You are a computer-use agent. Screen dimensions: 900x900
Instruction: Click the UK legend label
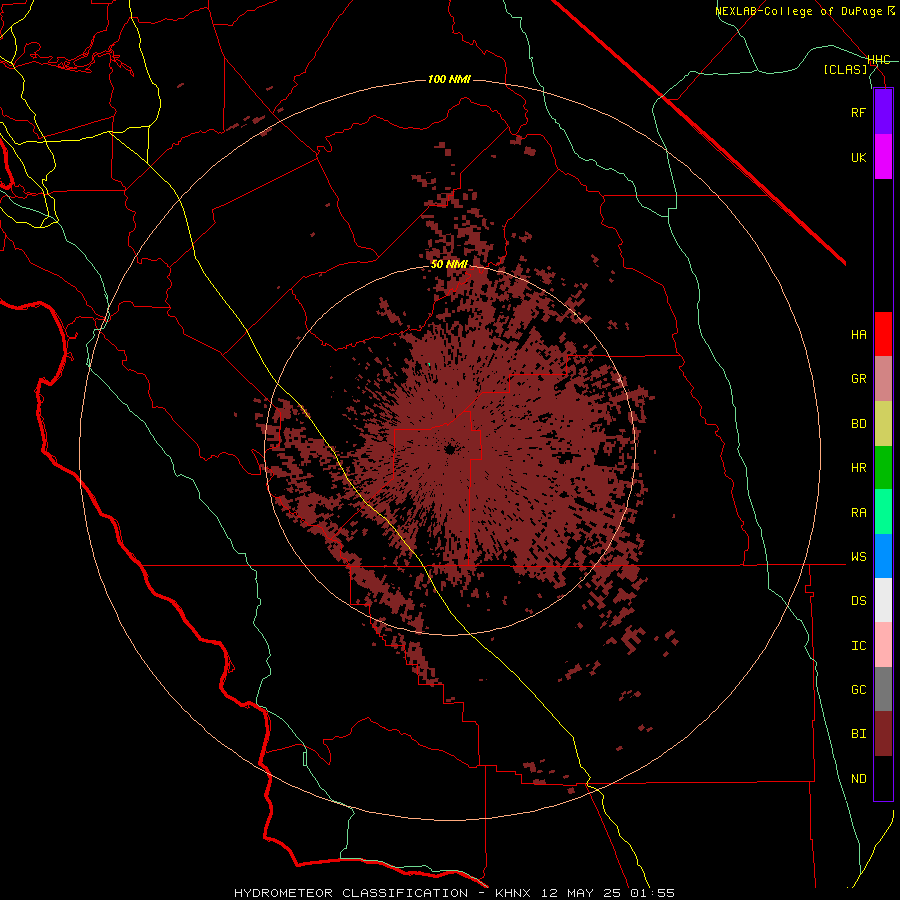(858, 157)
